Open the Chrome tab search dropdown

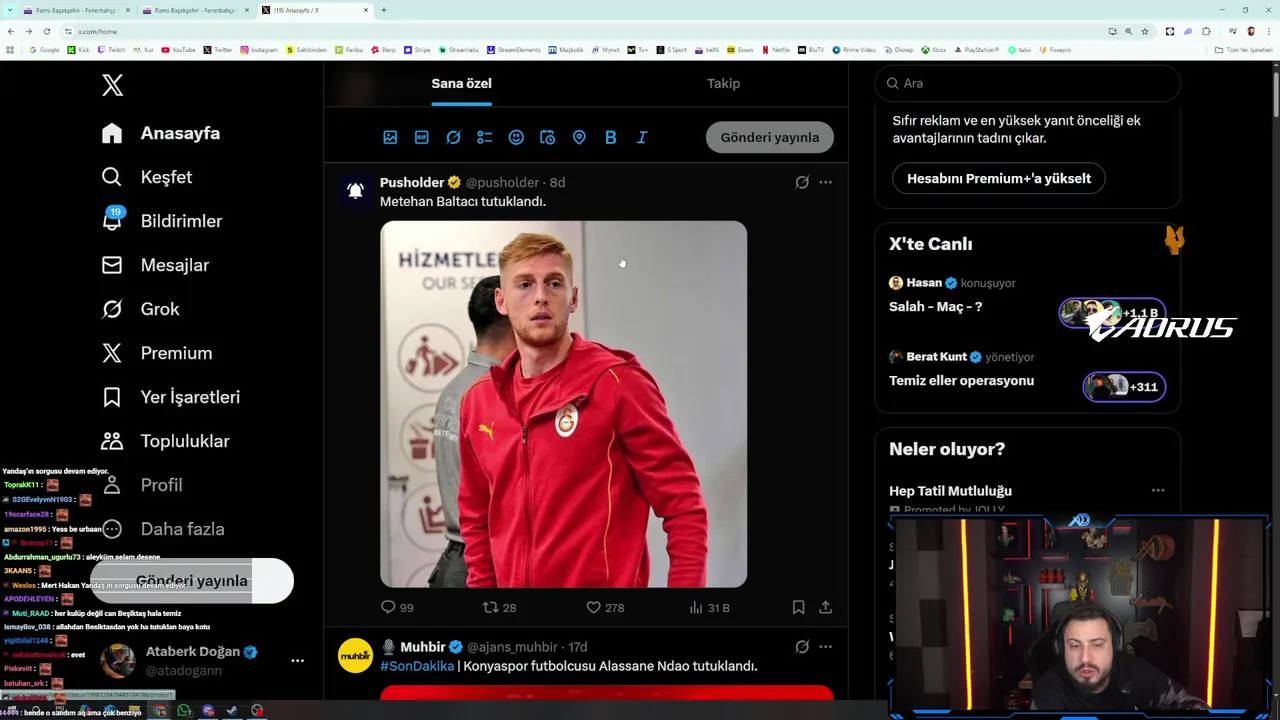pos(8,10)
